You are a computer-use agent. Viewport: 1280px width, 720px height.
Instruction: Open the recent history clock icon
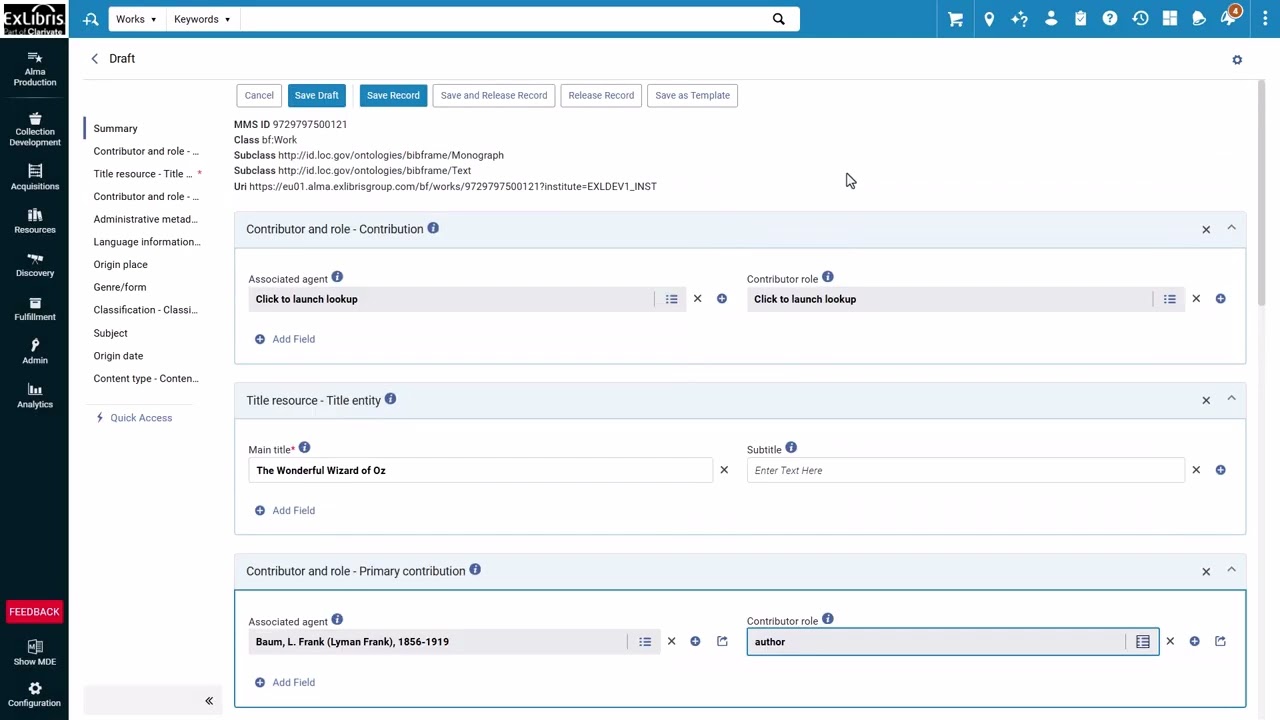tap(1140, 19)
